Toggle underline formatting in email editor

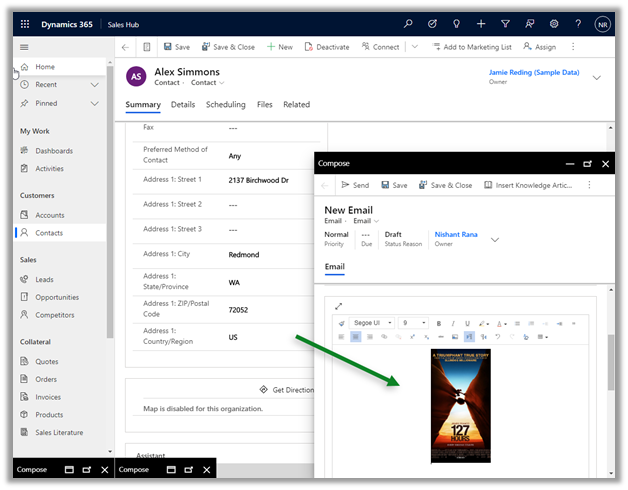click(x=467, y=323)
